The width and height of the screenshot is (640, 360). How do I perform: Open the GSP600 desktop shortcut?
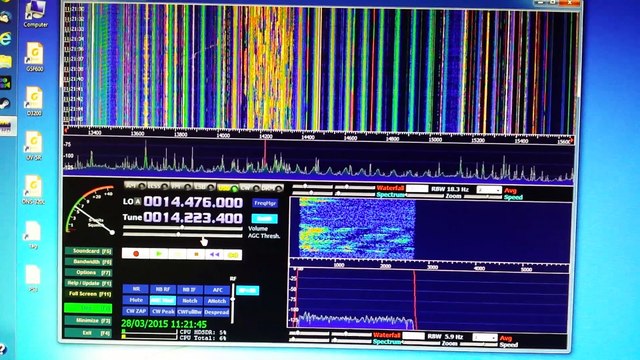(x=35, y=57)
